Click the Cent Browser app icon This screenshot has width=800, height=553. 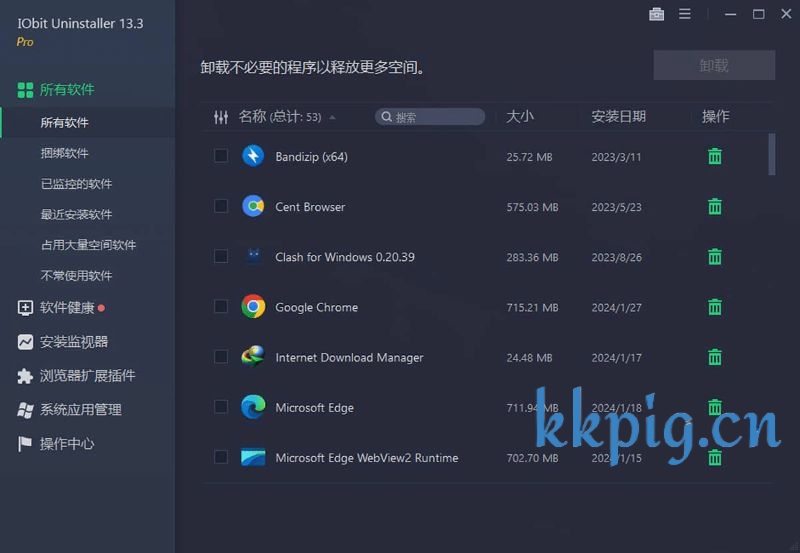tap(253, 206)
